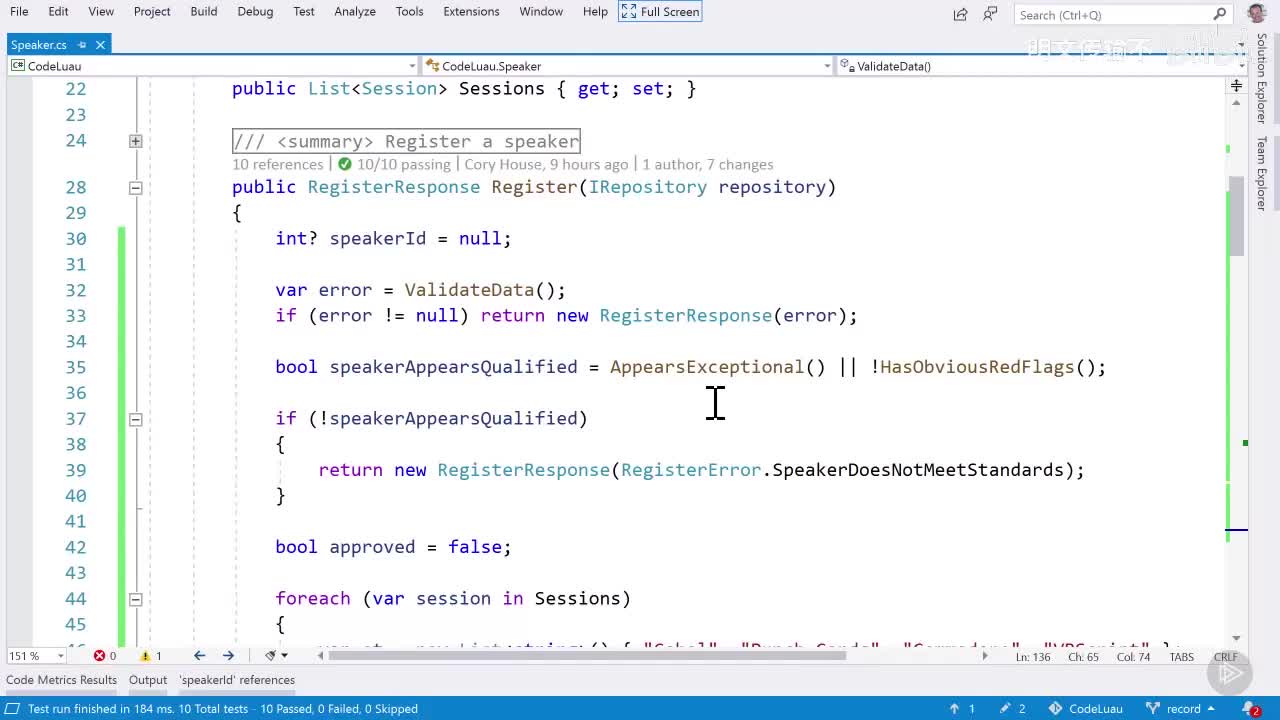This screenshot has width=1280, height=720.
Task: Open the Help menu
Action: click(595, 11)
